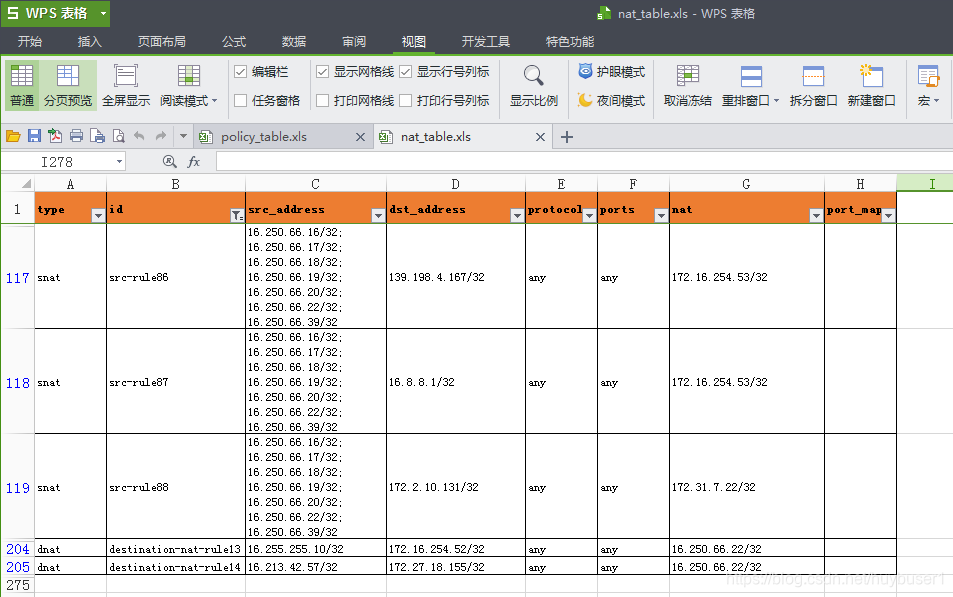Select the 普通 normal view icon

point(22,77)
